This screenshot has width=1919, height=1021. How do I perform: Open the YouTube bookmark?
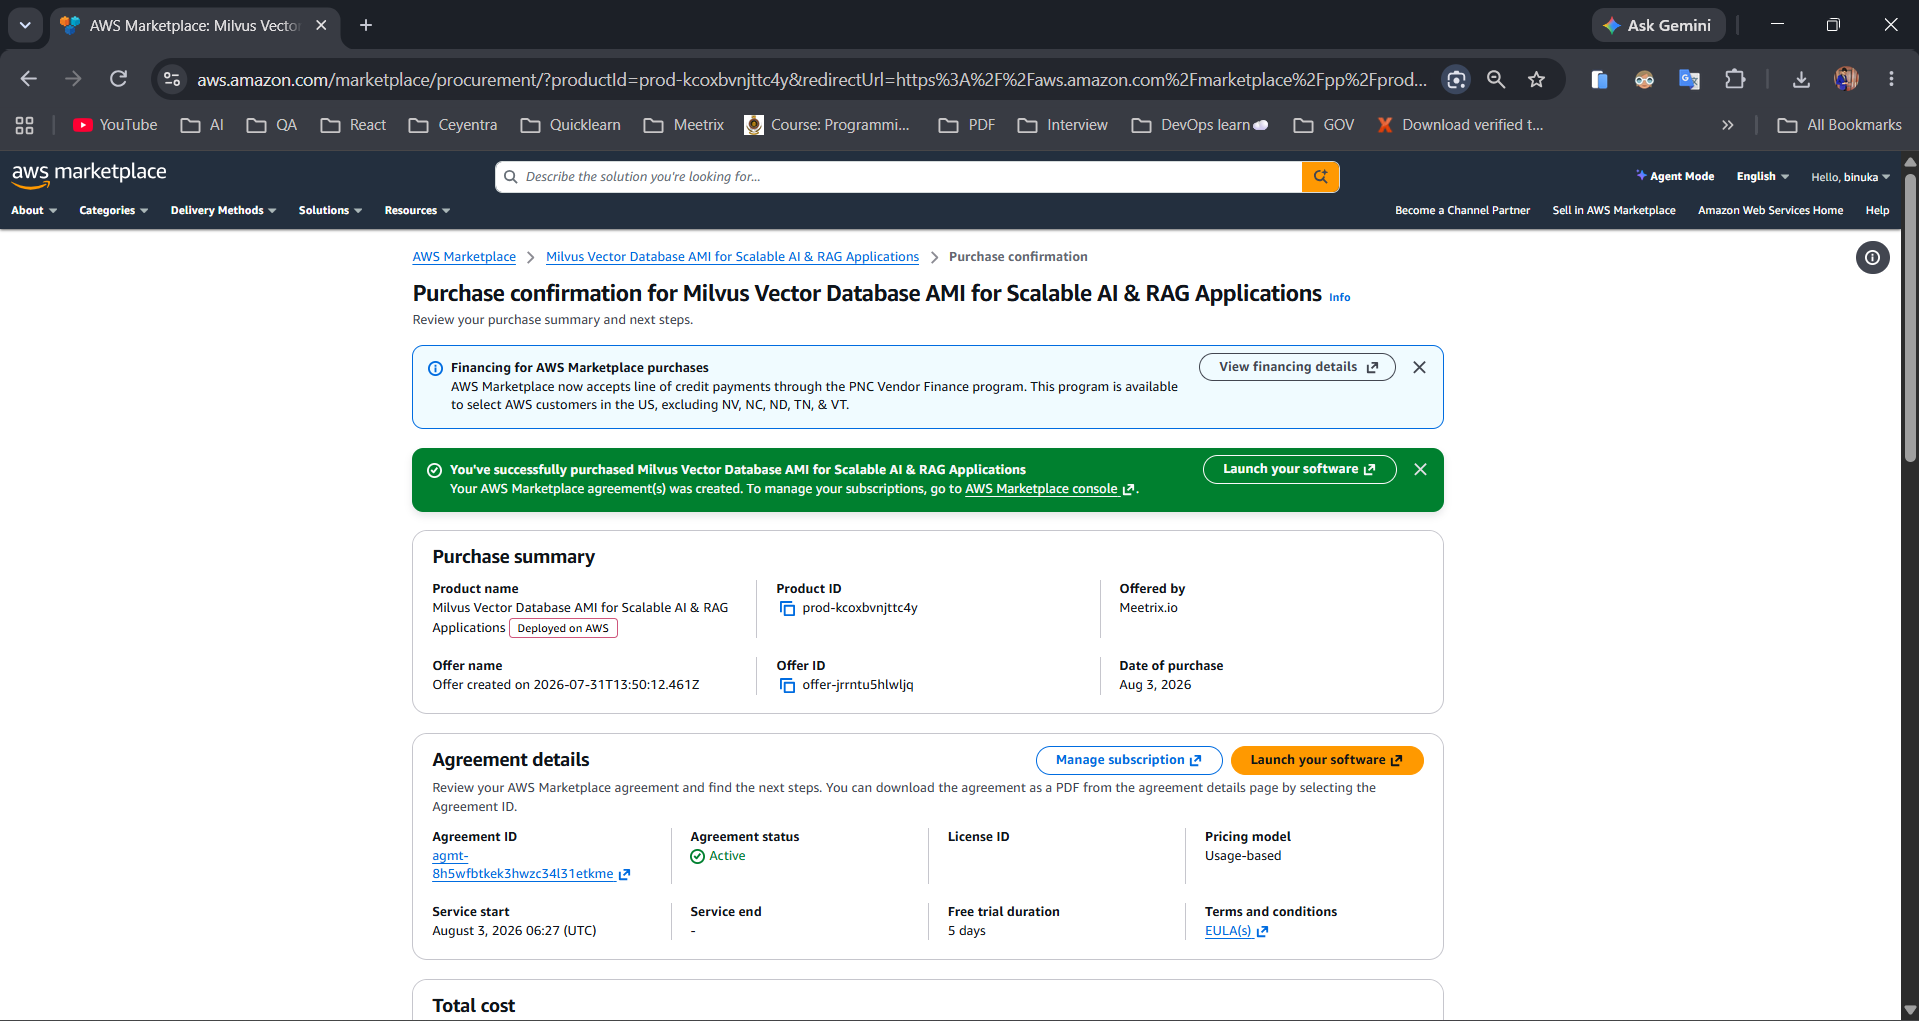point(115,125)
